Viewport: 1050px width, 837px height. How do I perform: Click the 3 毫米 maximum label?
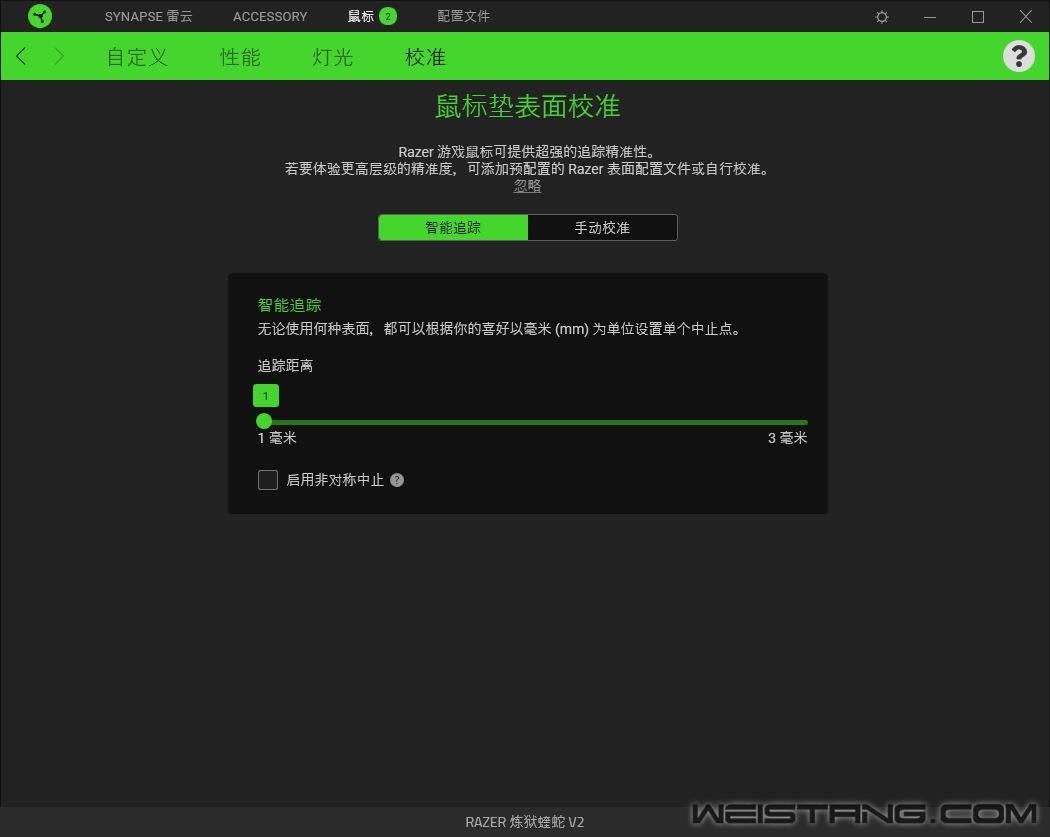pos(788,438)
